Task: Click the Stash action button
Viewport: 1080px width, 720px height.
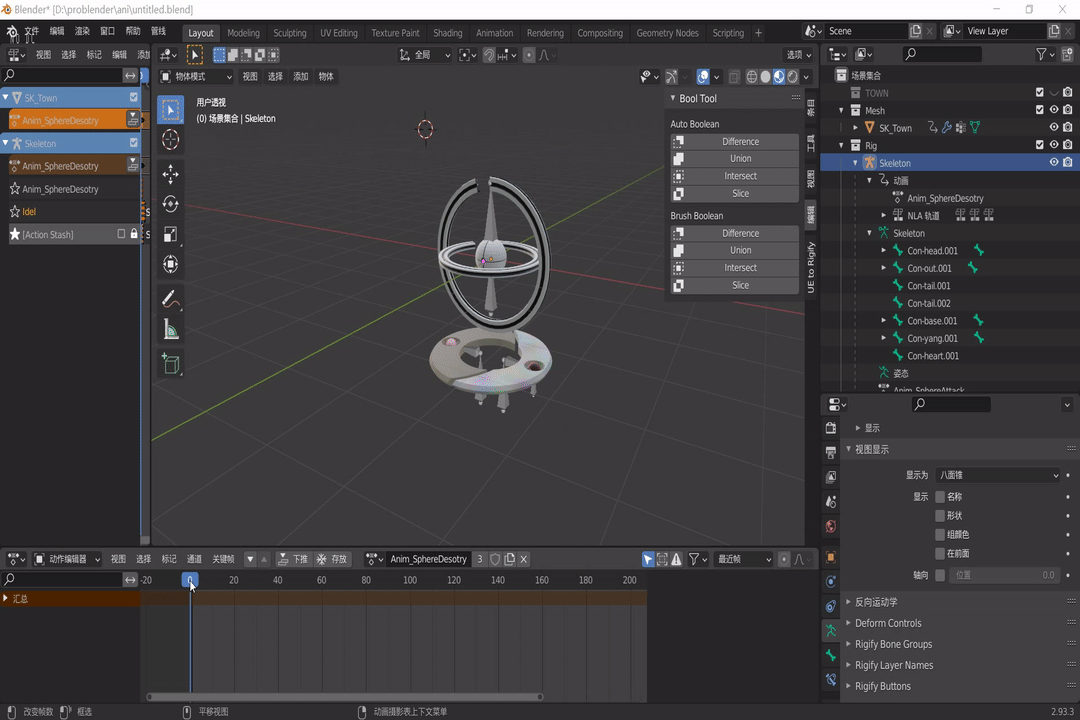Action: [x=332, y=559]
